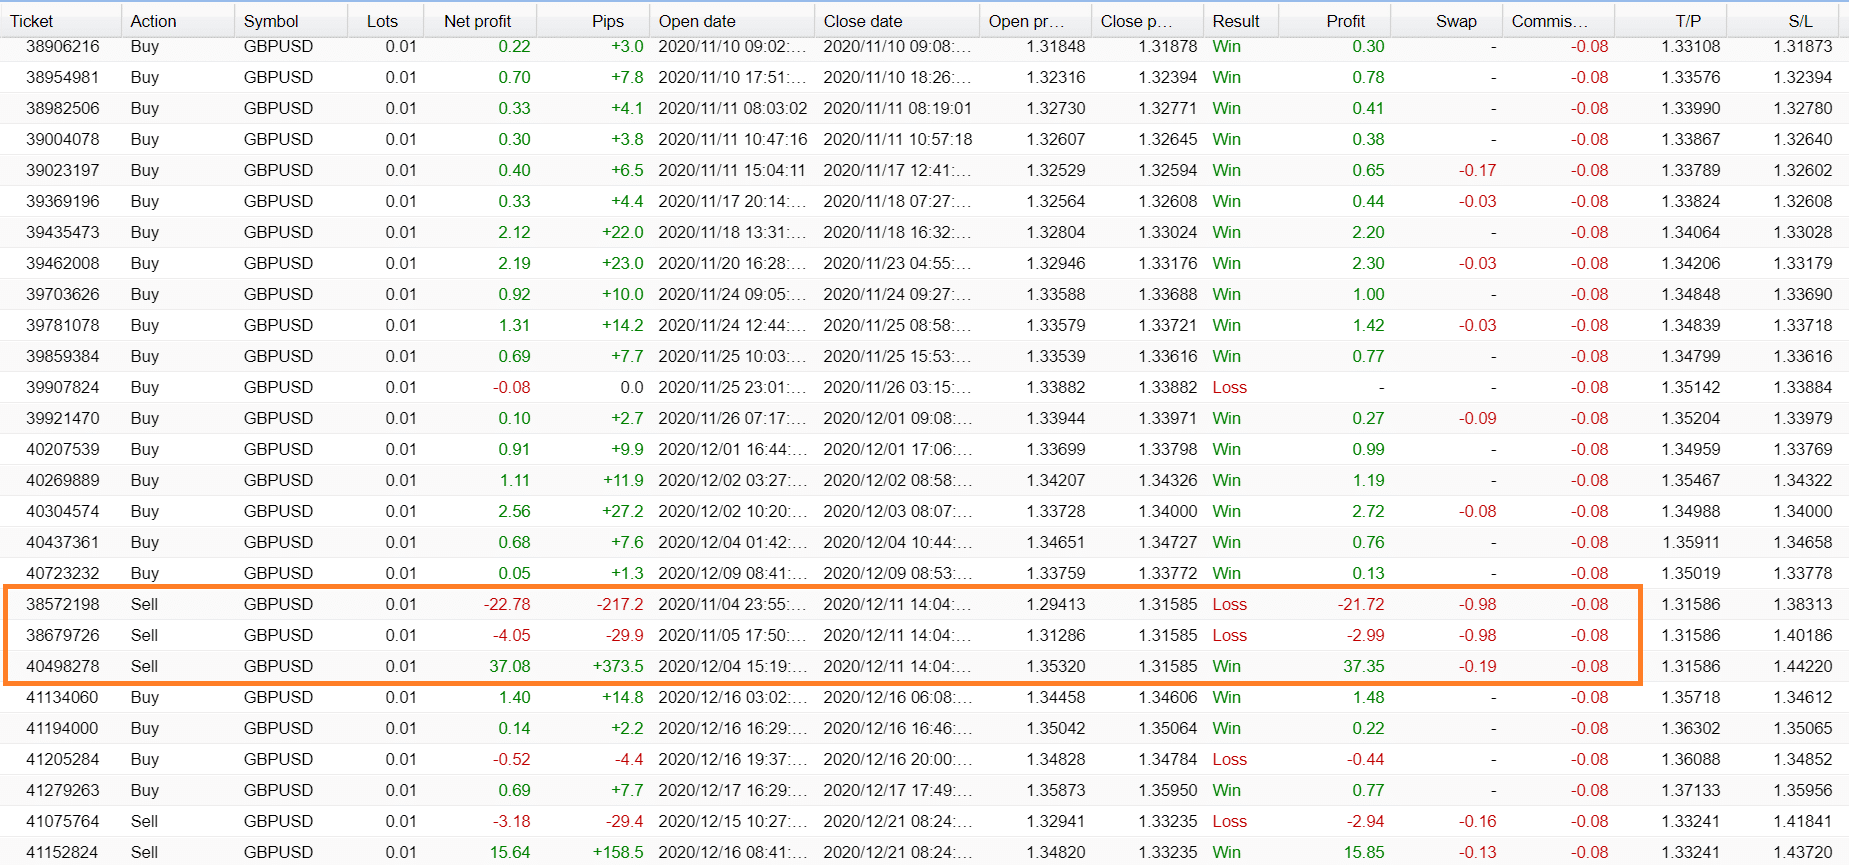Screen dimensions: 1849x865
Task: Click pips value -217.2
Action: [620, 604]
